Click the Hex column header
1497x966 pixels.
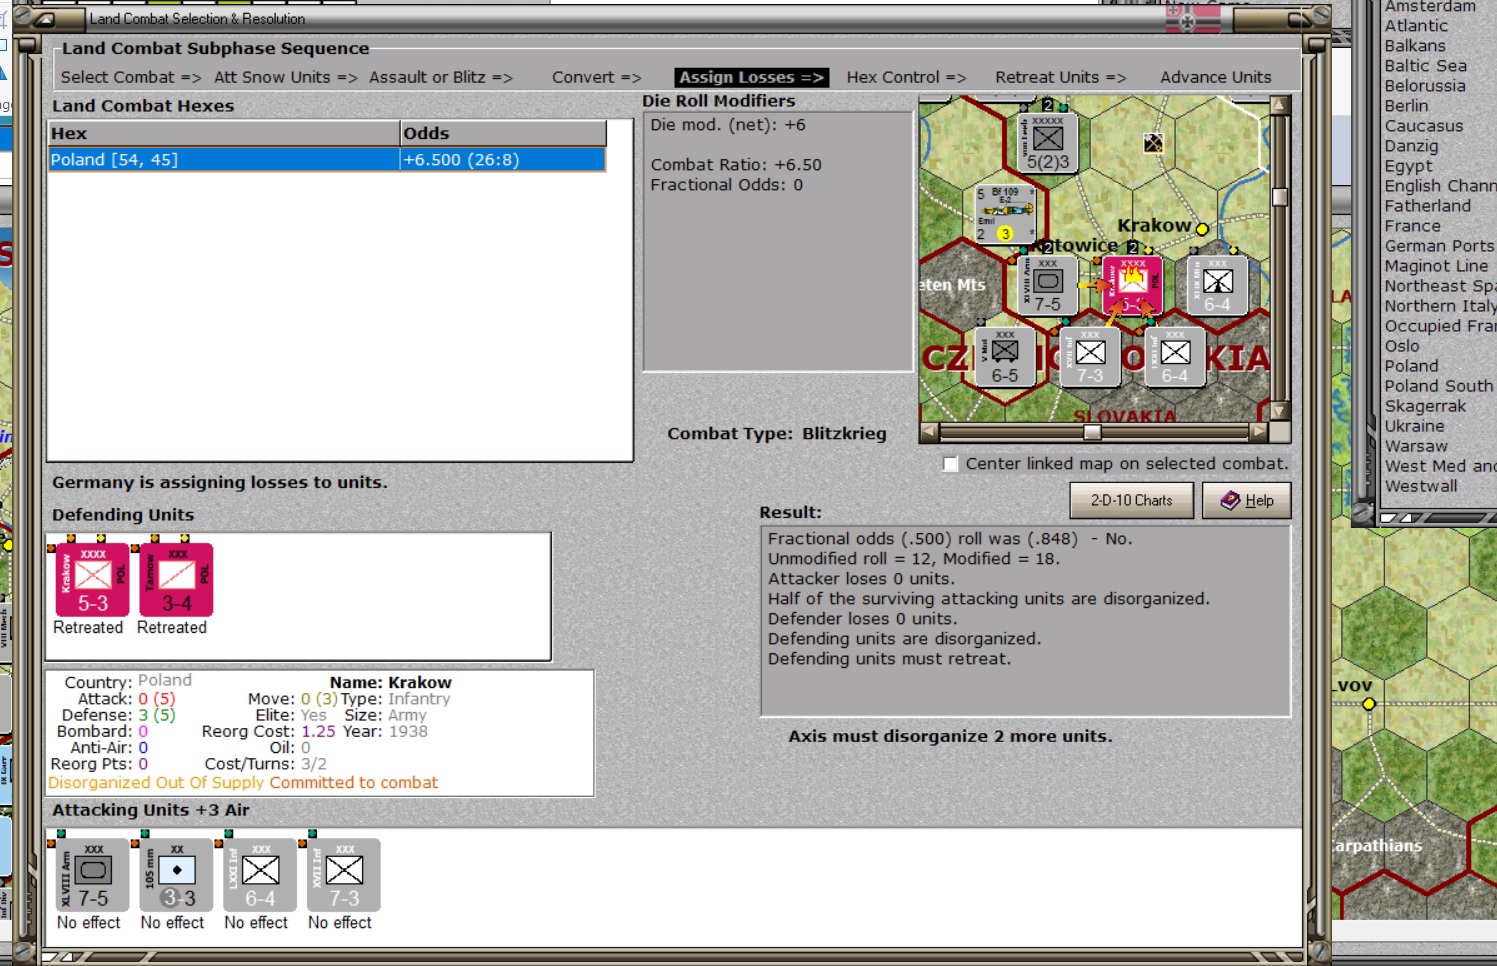pyautogui.click(x=224, y=133)
